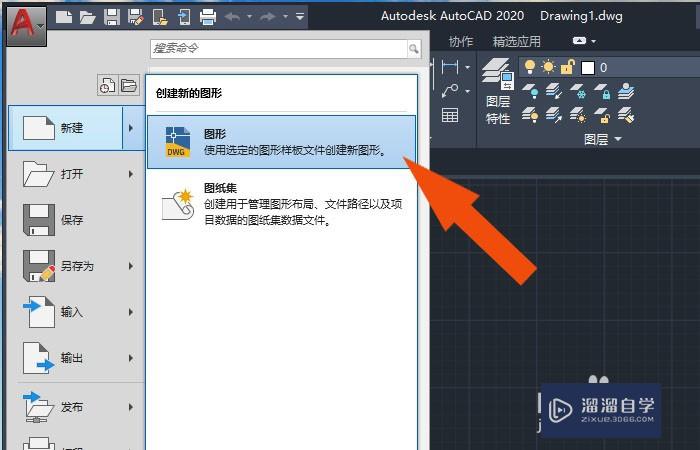Click the Layer Isolate icon with down arrow
The image size is (700, 450).
[x=554, y=91]
